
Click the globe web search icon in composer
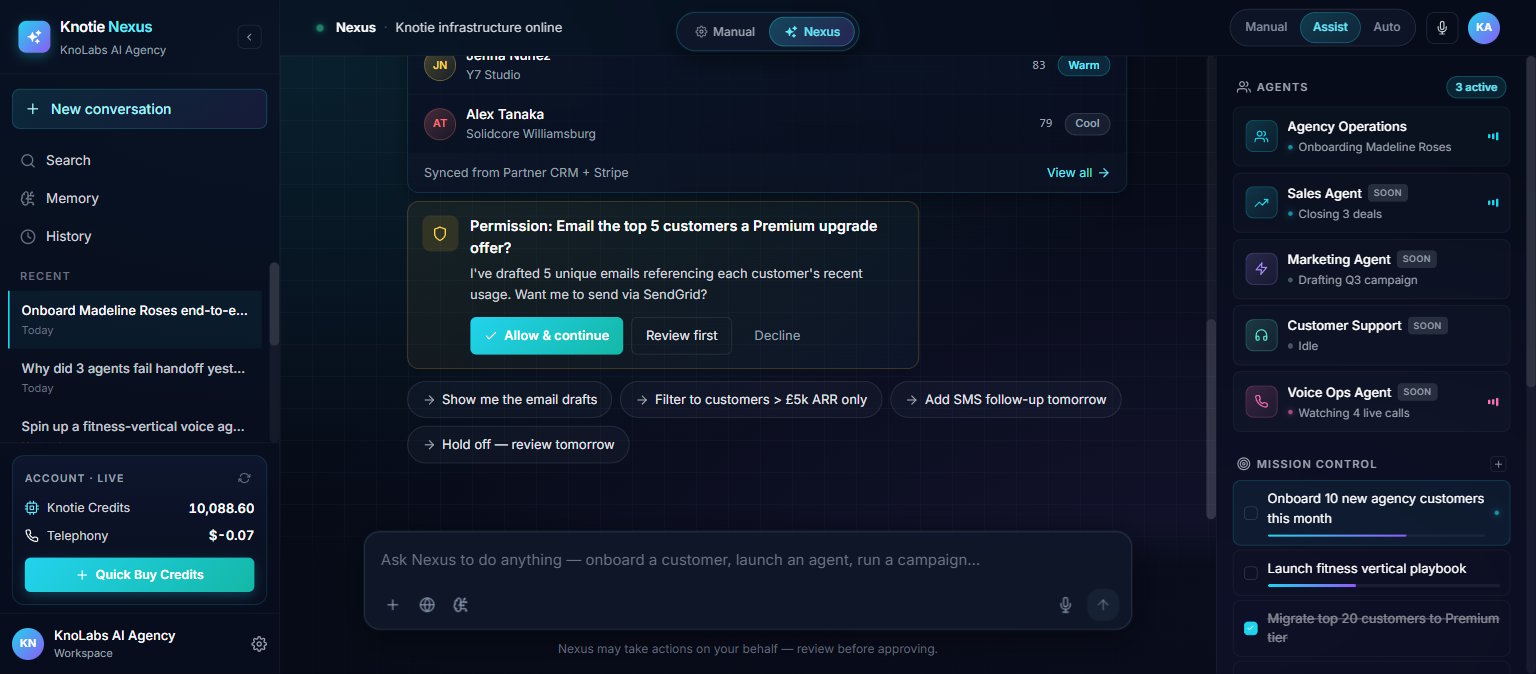click(427, 605)
